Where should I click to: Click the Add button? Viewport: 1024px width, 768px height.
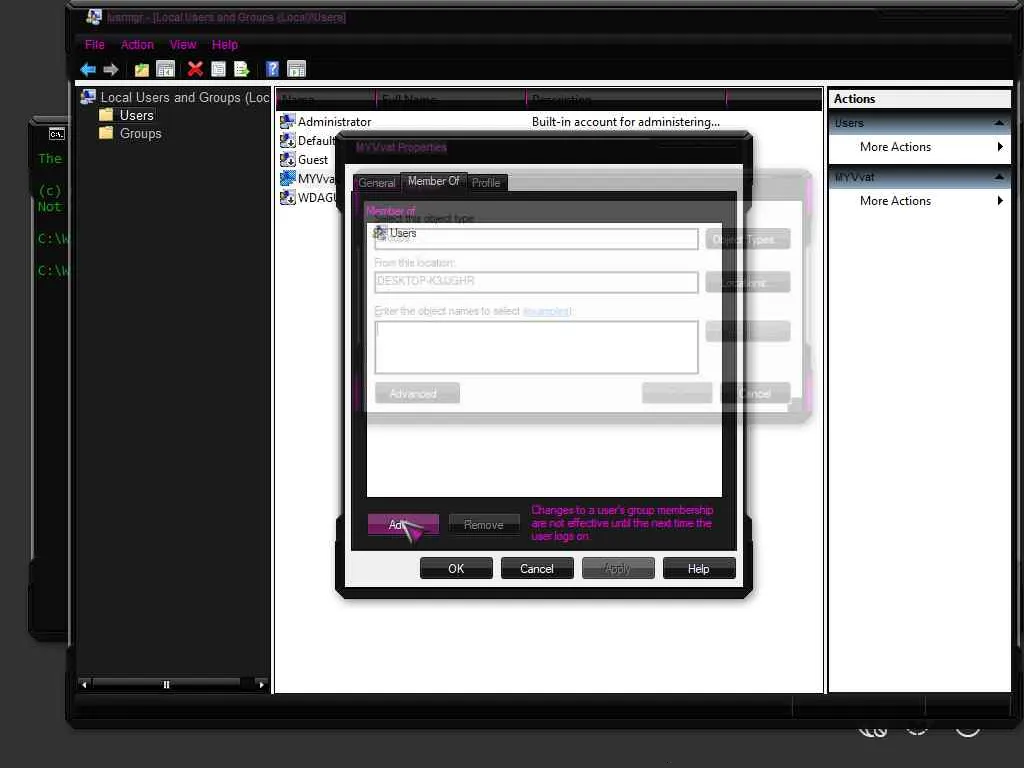403,524
